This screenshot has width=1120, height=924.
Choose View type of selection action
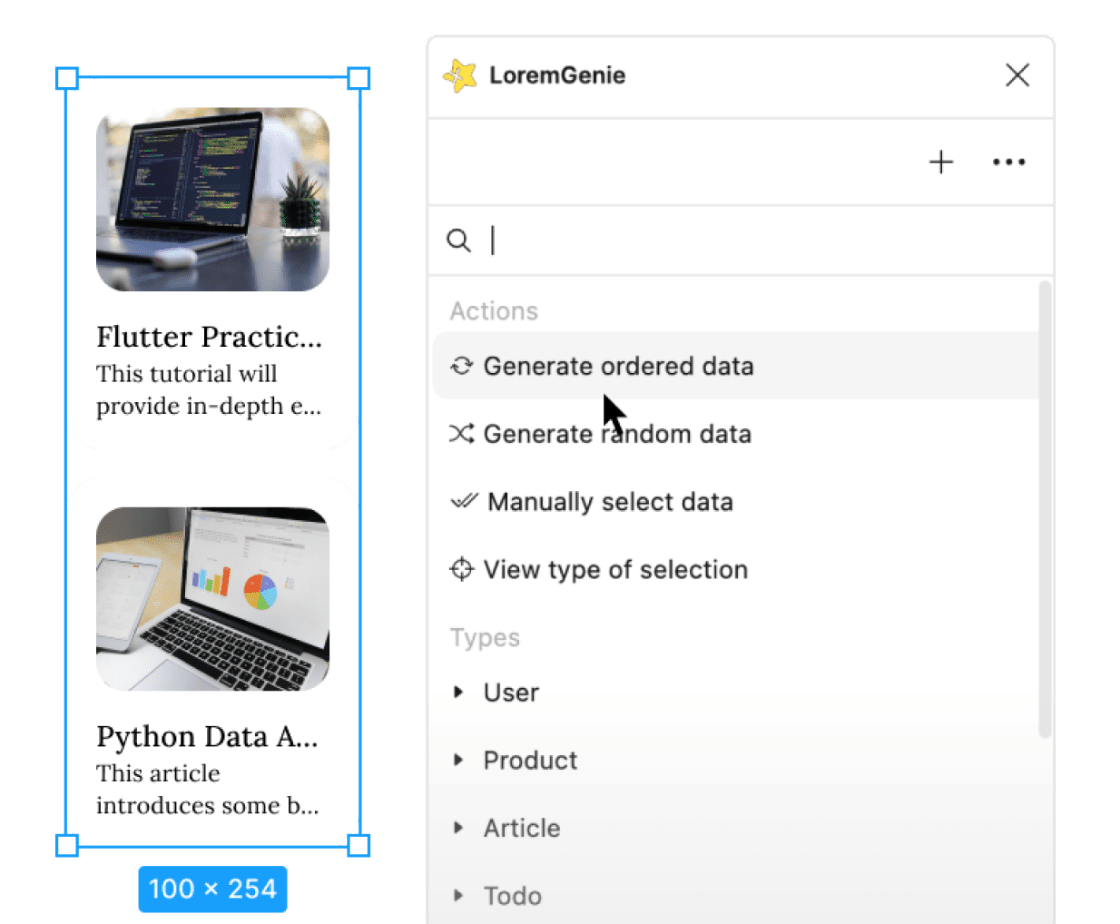point(736,570)
